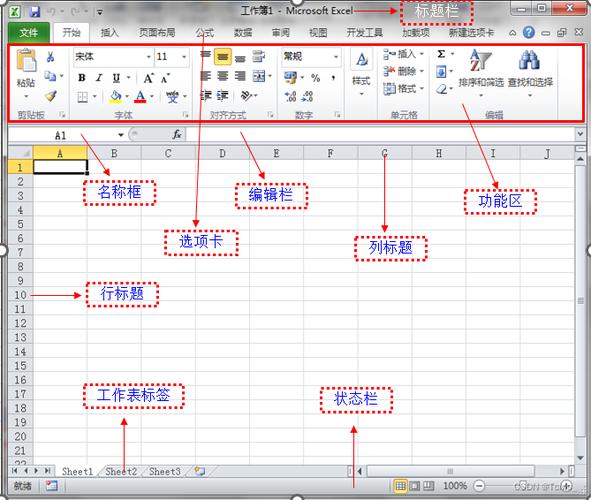Click the Cut scissors icon
The height and width of the screenshot is (500, 591).
tap(50, 57)
